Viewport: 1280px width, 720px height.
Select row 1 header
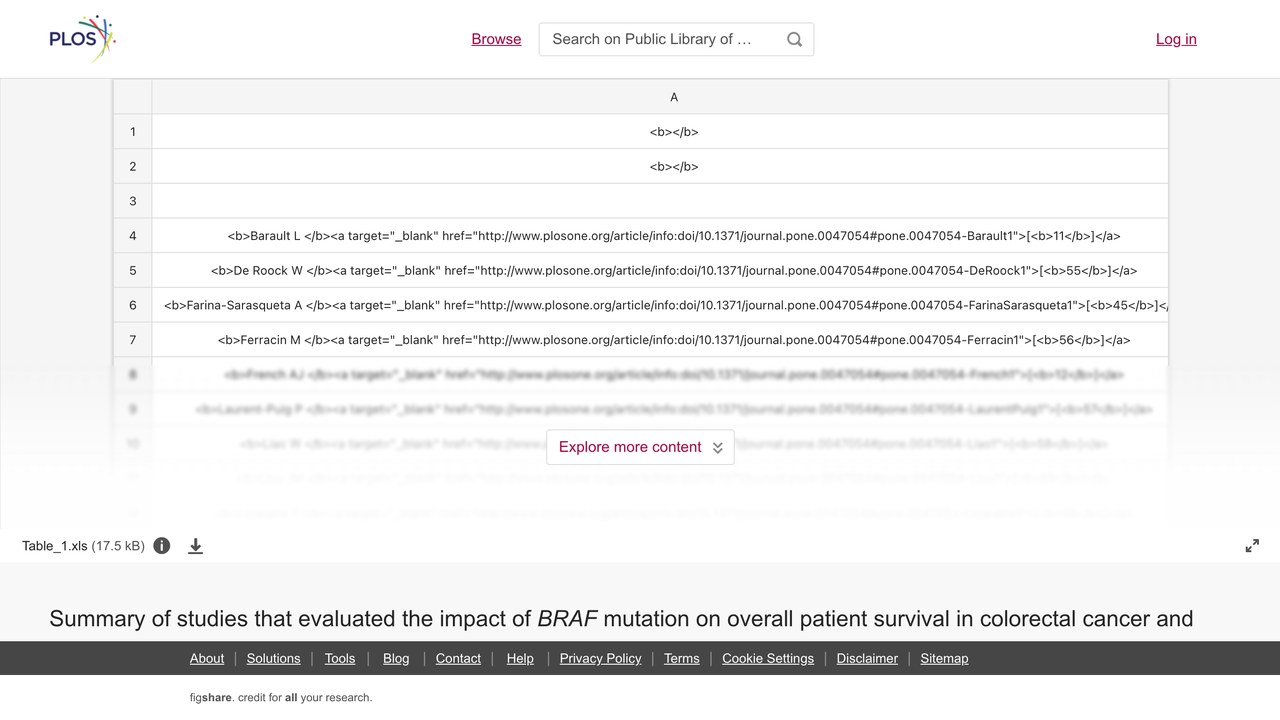coord(132,132)
